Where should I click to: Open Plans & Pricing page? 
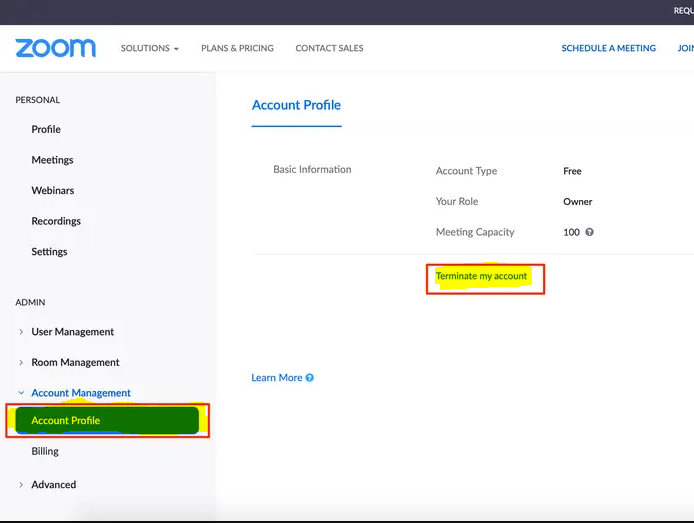[x=237, y=48]
